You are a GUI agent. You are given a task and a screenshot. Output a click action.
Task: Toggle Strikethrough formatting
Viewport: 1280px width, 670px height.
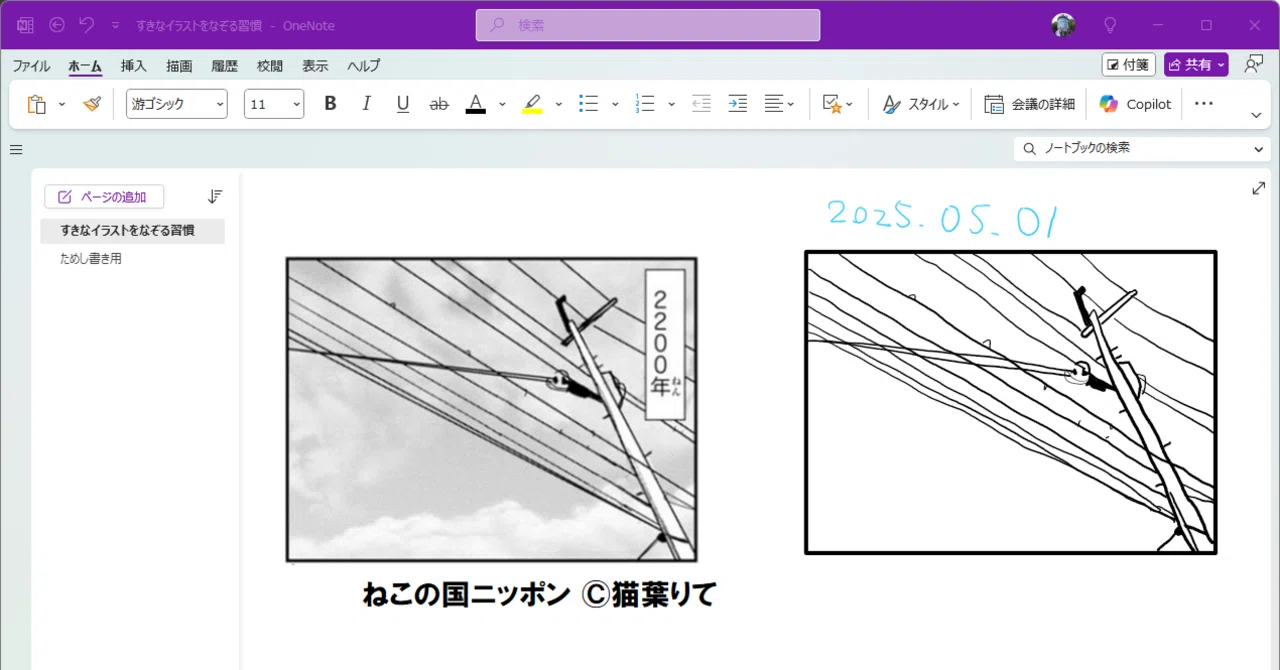click(439, 104)
